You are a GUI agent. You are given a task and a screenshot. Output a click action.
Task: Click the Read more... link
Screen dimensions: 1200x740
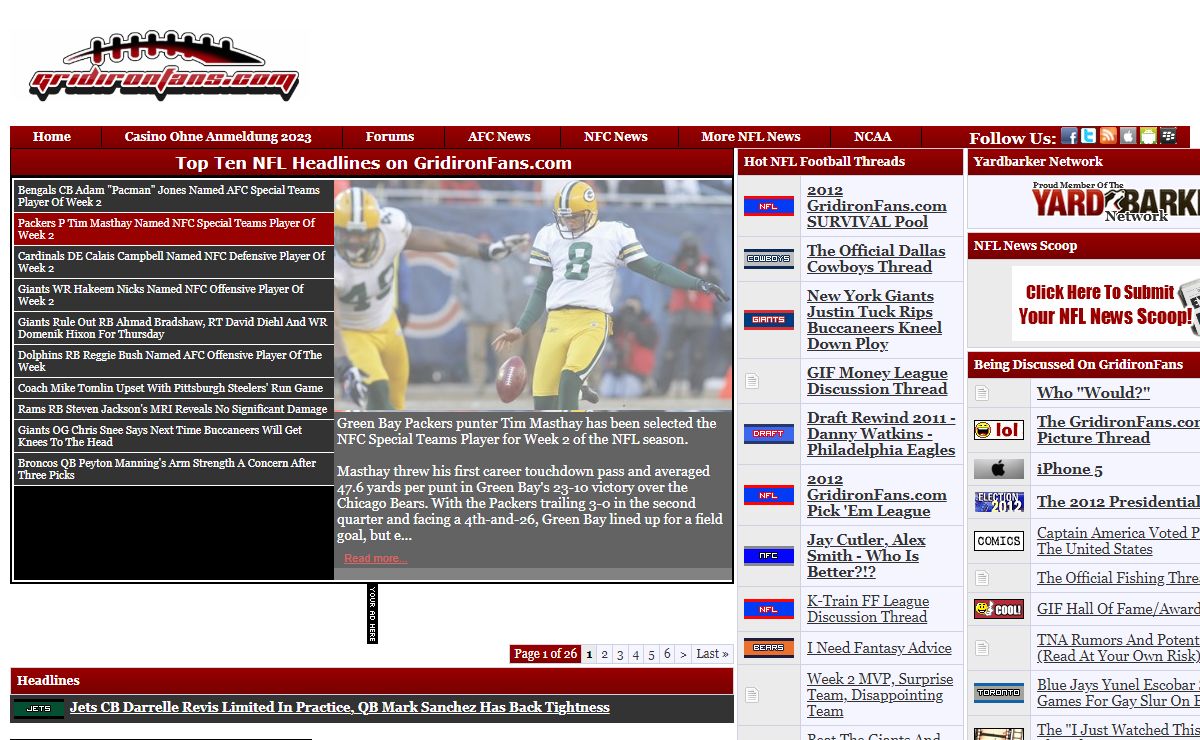pos(375,559)
